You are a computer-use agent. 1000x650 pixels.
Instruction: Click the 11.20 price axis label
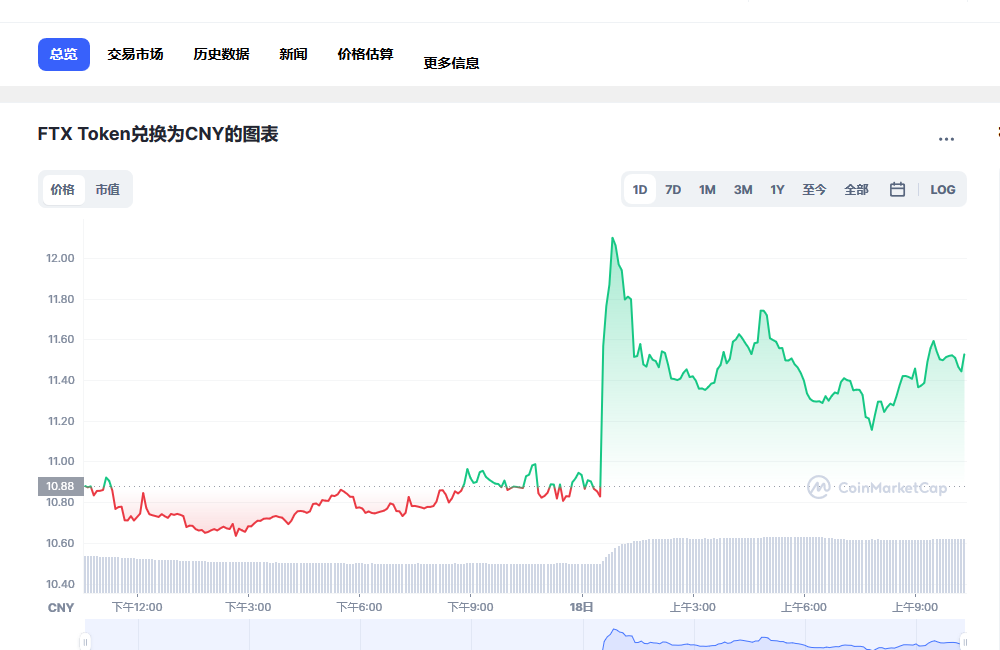pyautogui.click(x=61, y=421)
